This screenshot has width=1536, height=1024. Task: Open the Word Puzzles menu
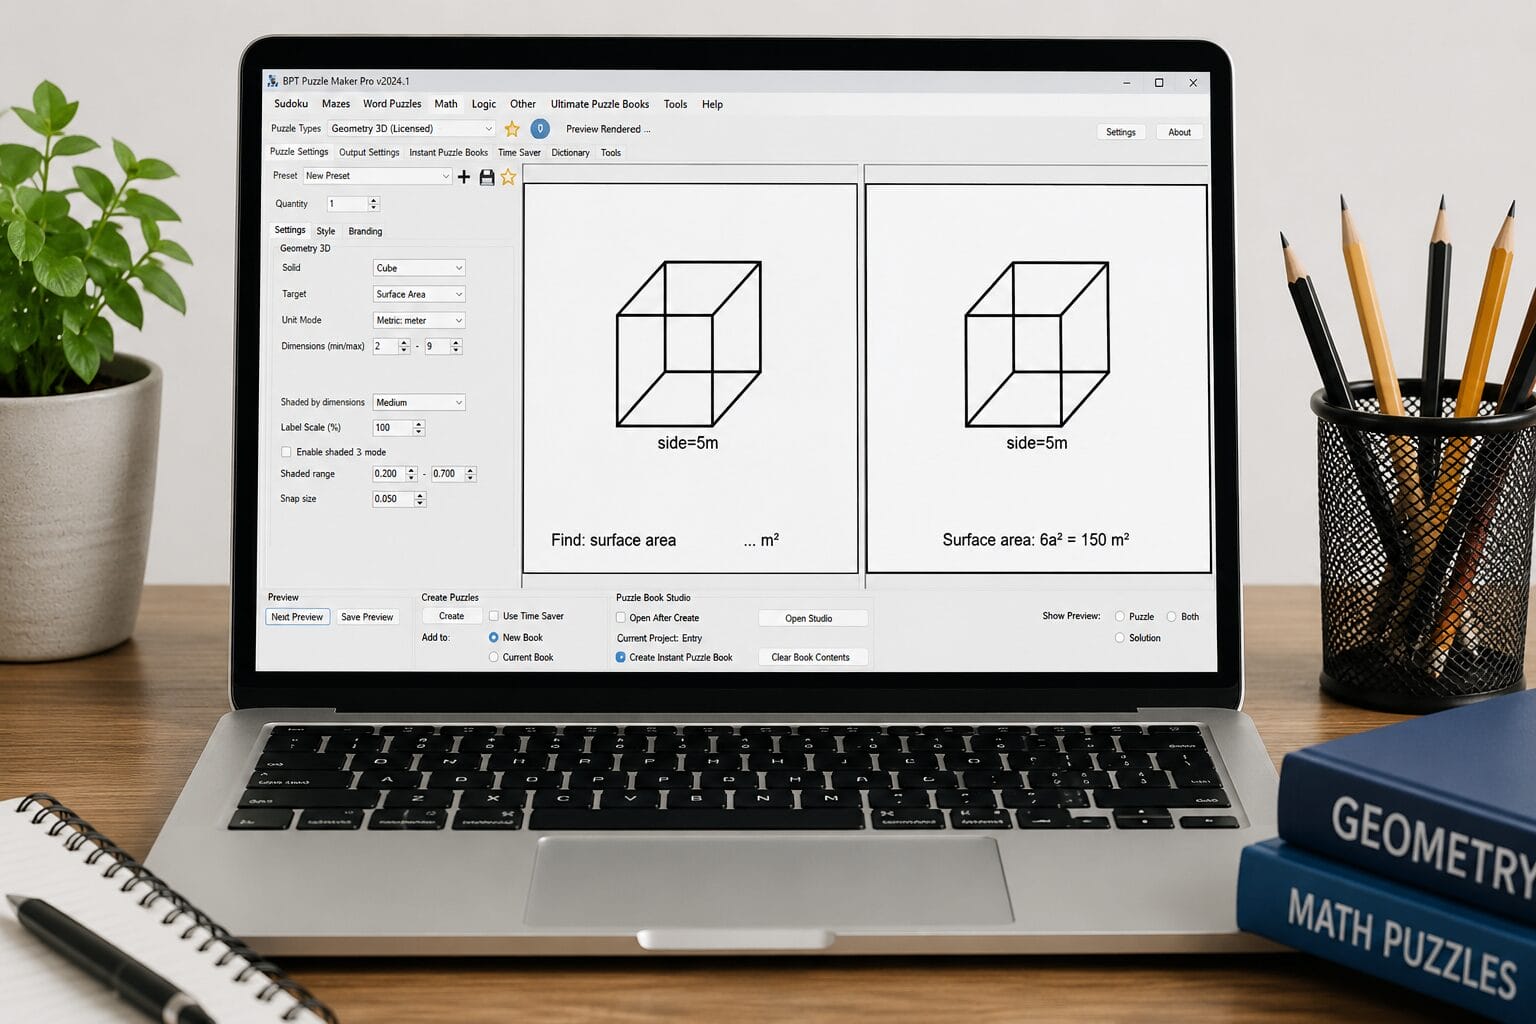[x=392, y=104]
